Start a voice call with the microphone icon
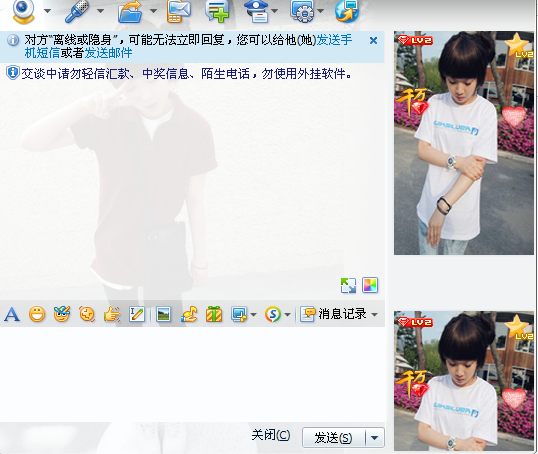 click(x=77, y=11)
